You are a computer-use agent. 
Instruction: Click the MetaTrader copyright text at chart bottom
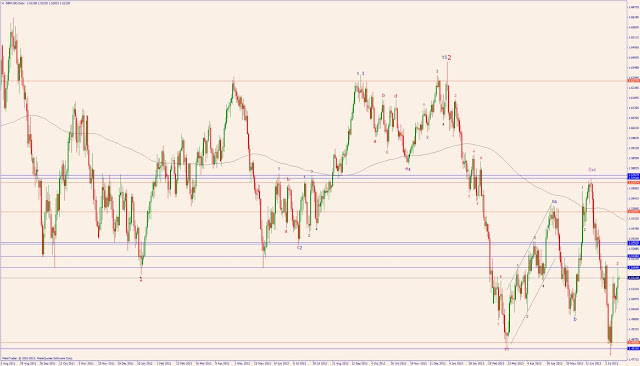37,358
